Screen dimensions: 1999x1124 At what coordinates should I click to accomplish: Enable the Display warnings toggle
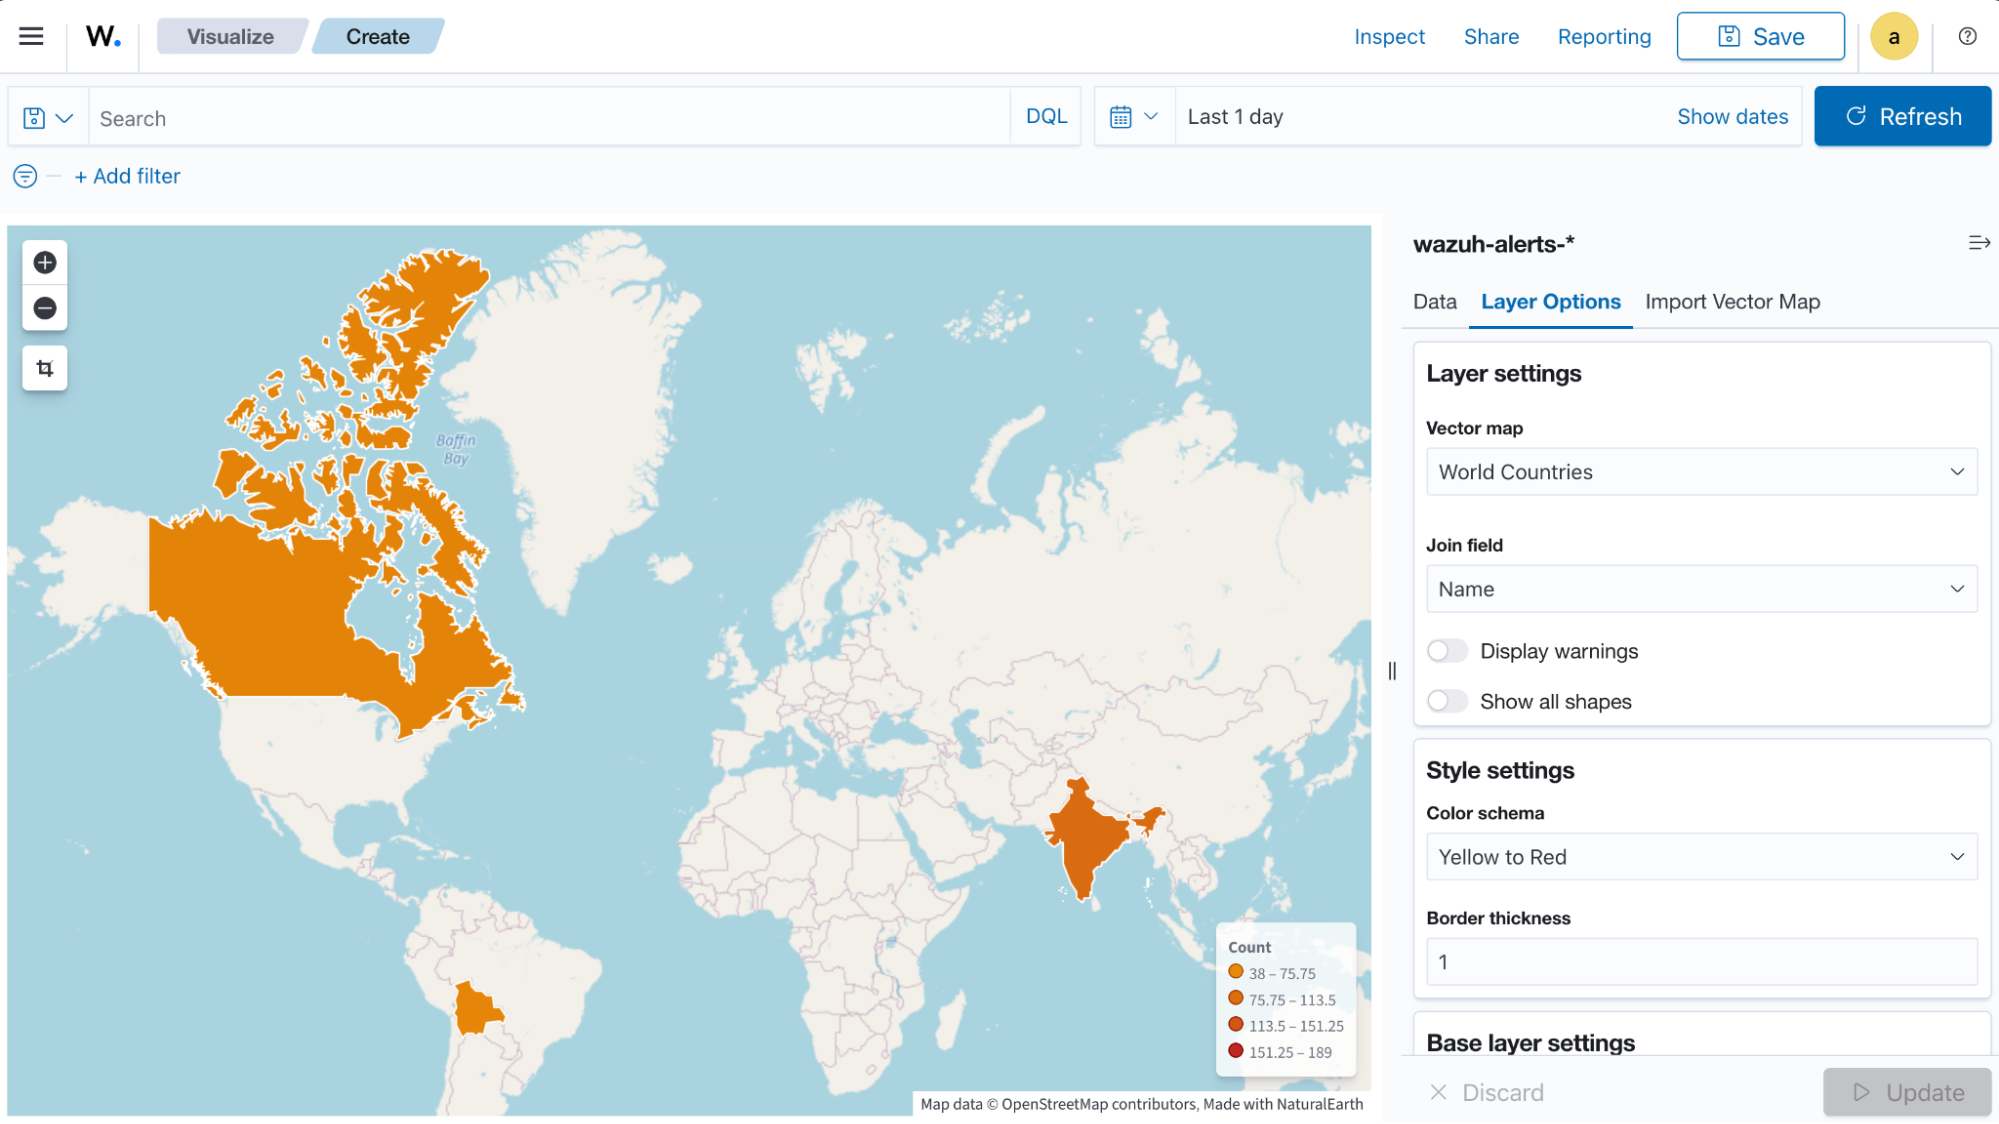click(1447, 650)
